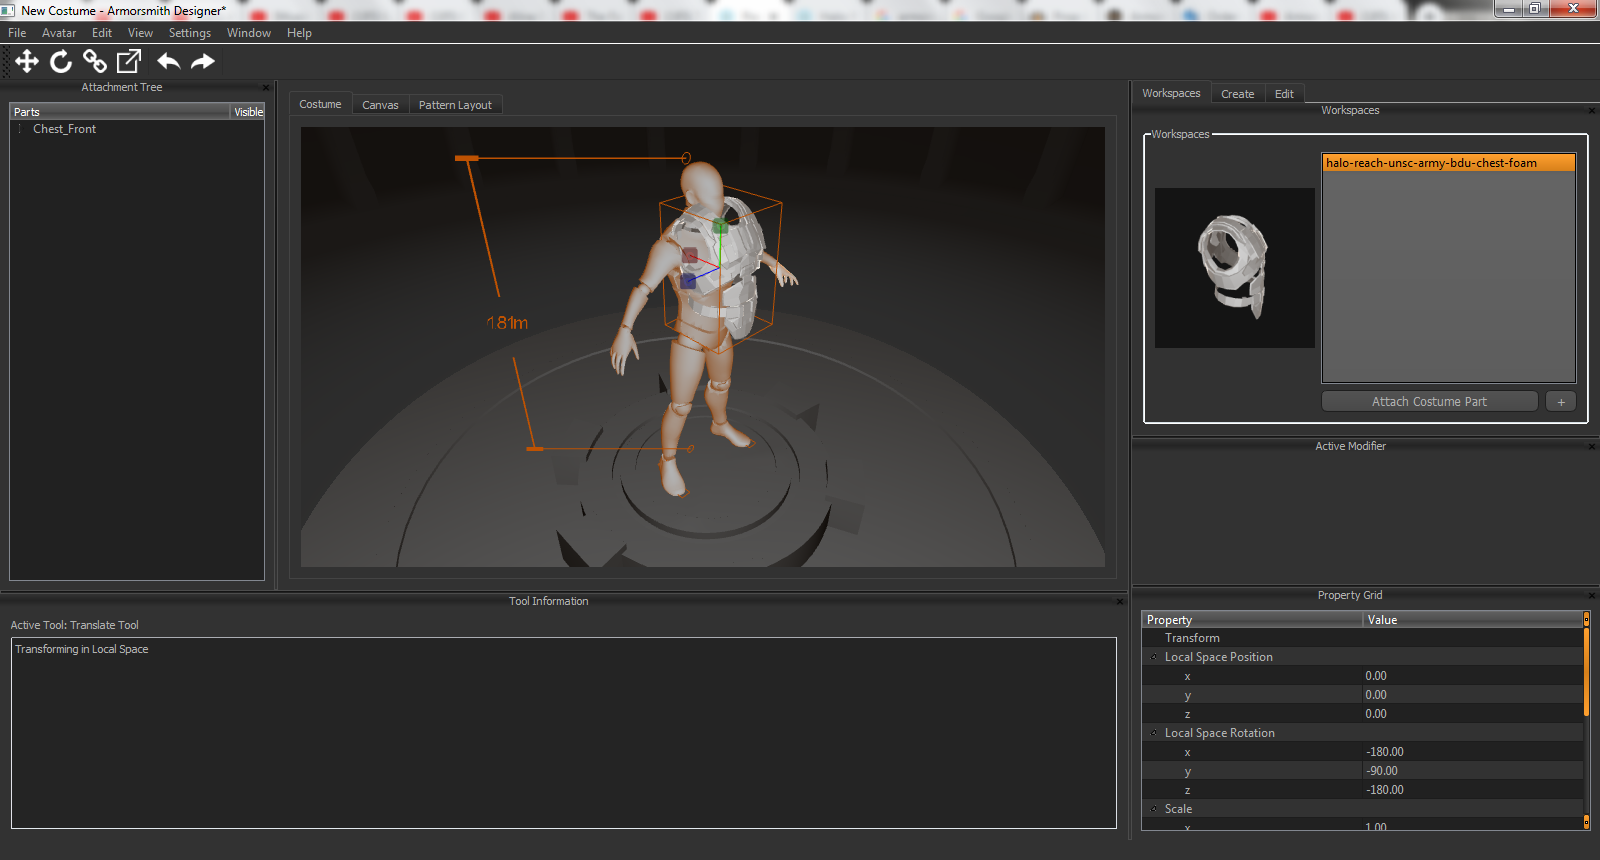The height and width of the screenshot is (860, 1600).
Task: Maximize the Armorsmith Designer window
Action: [x=1535, y=9]
